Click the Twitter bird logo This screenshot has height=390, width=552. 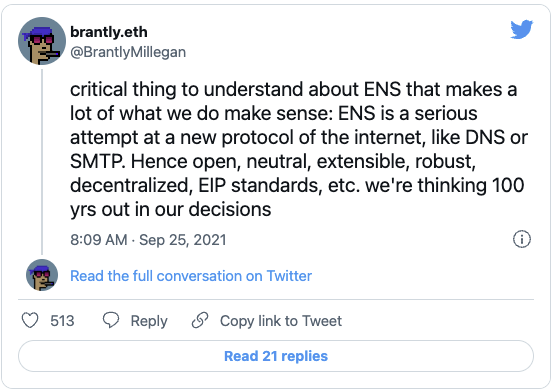tap(522, 29)
